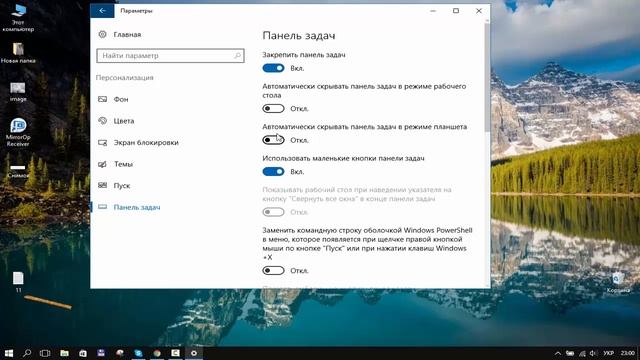Click the Фон picture icon in the sidebar
640x360 pixels.
click(102, 99)
